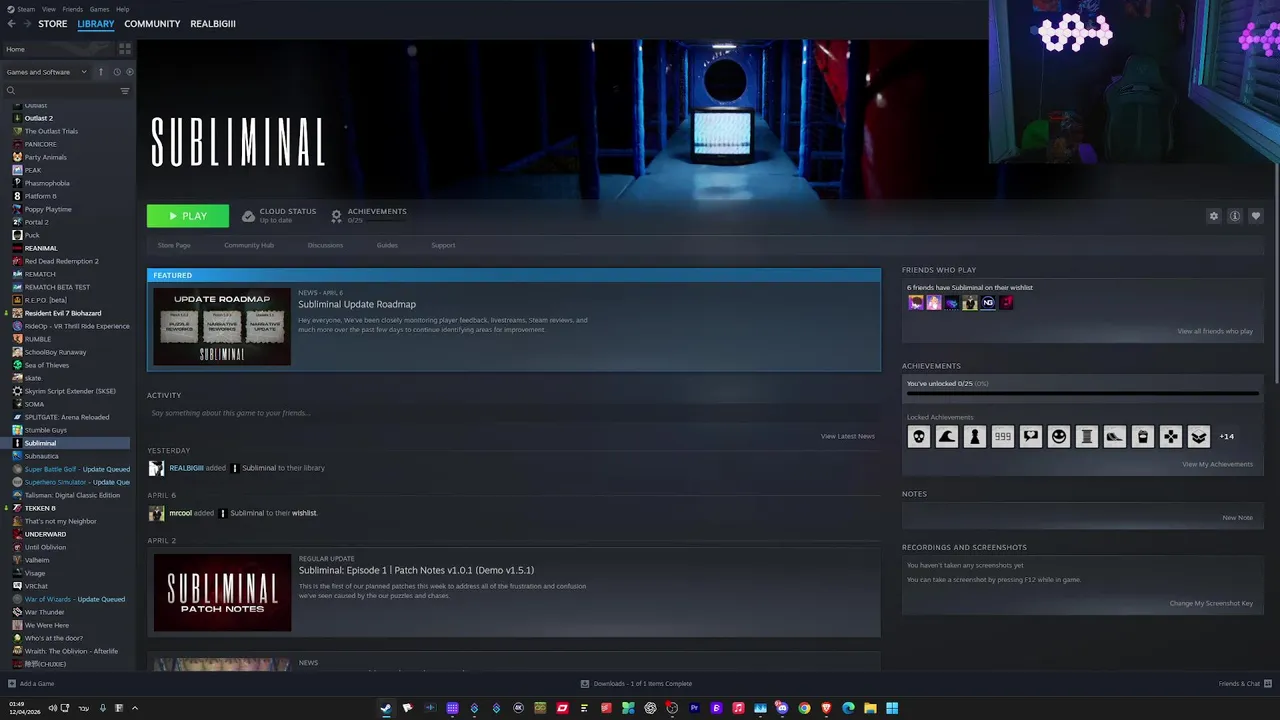Open the Friends menu
This screenshot has height=720, width=1280.
click(73, 9)
